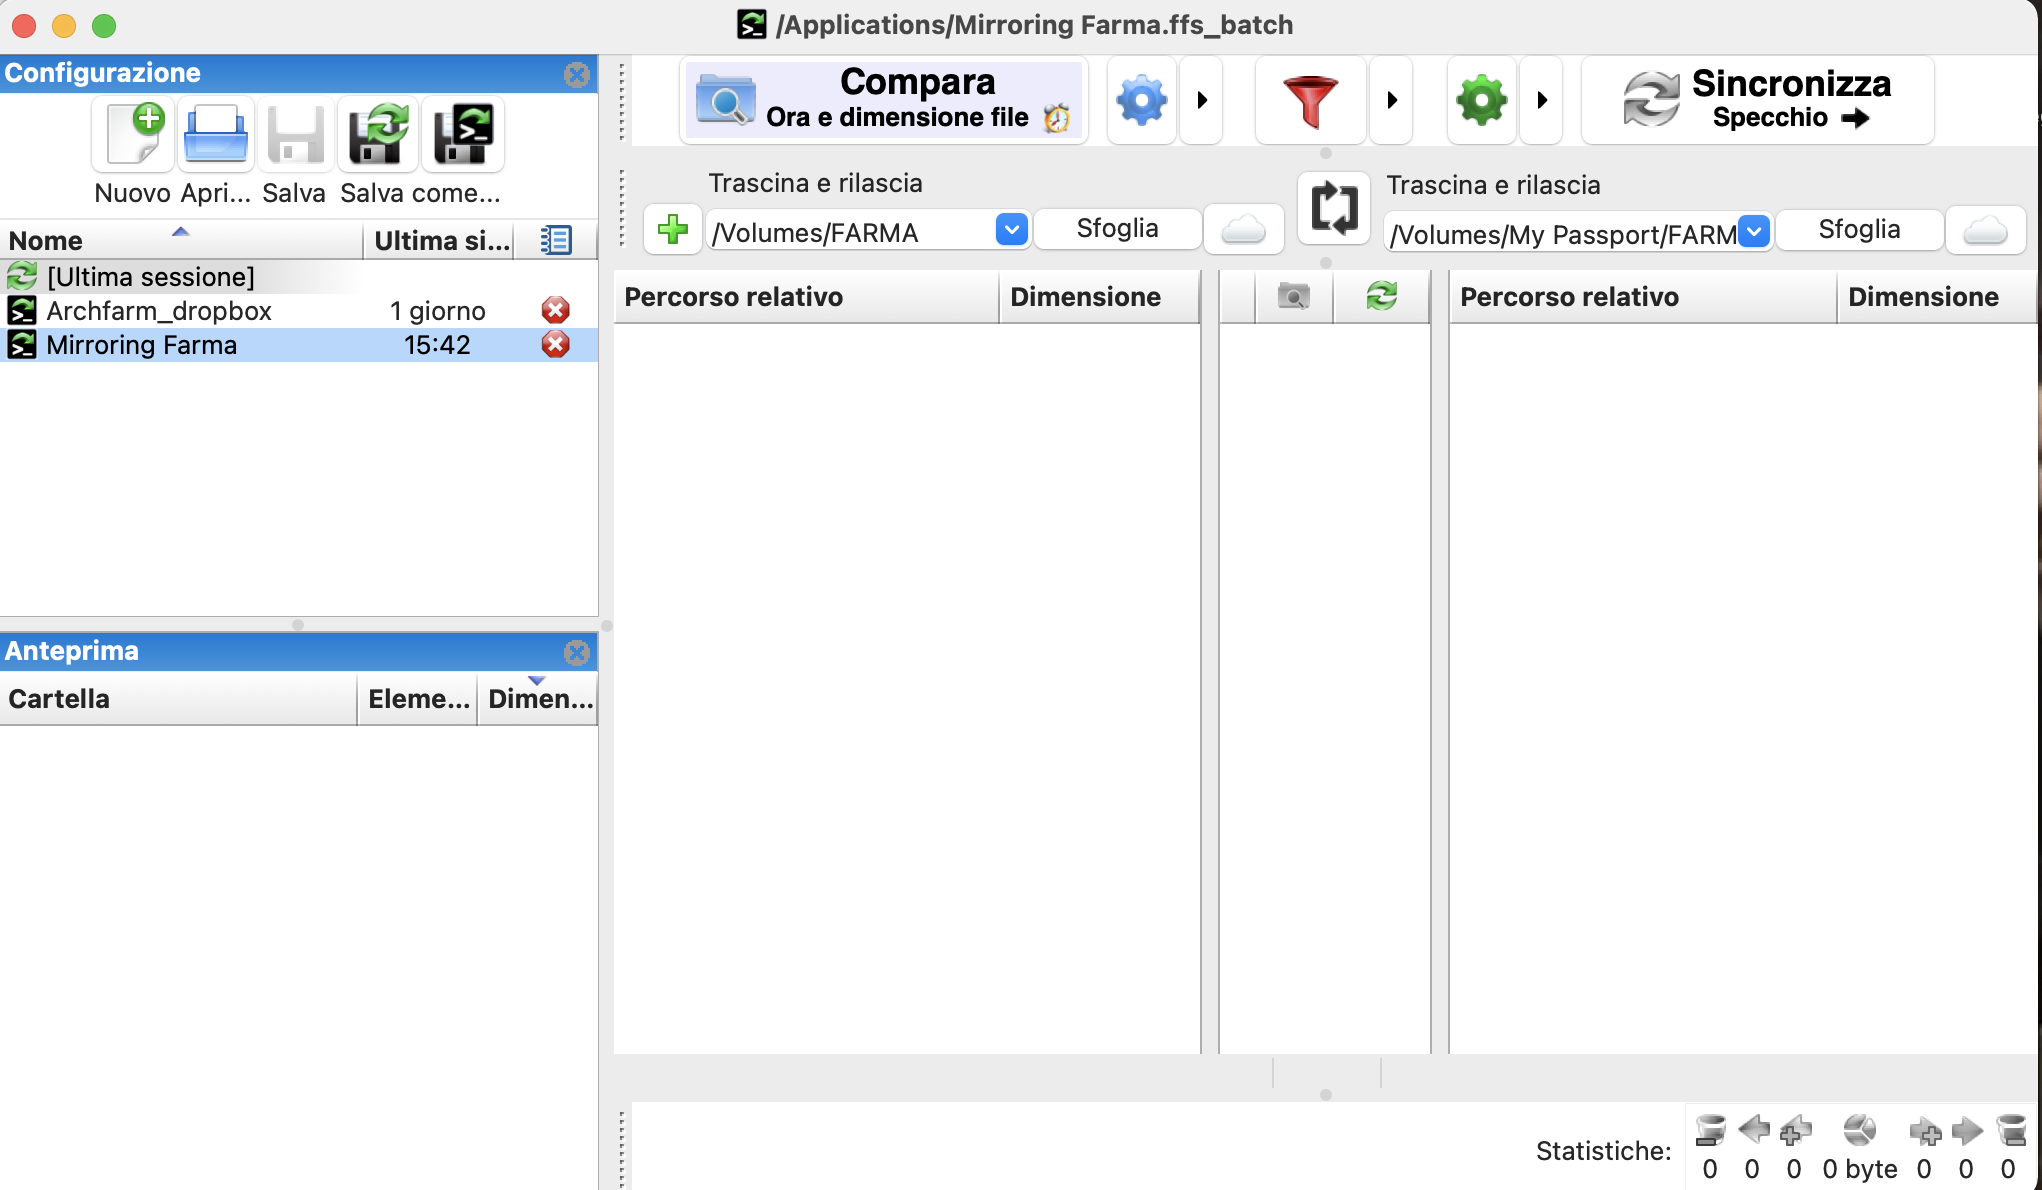Click left Sfoglia browse button

1117,229
